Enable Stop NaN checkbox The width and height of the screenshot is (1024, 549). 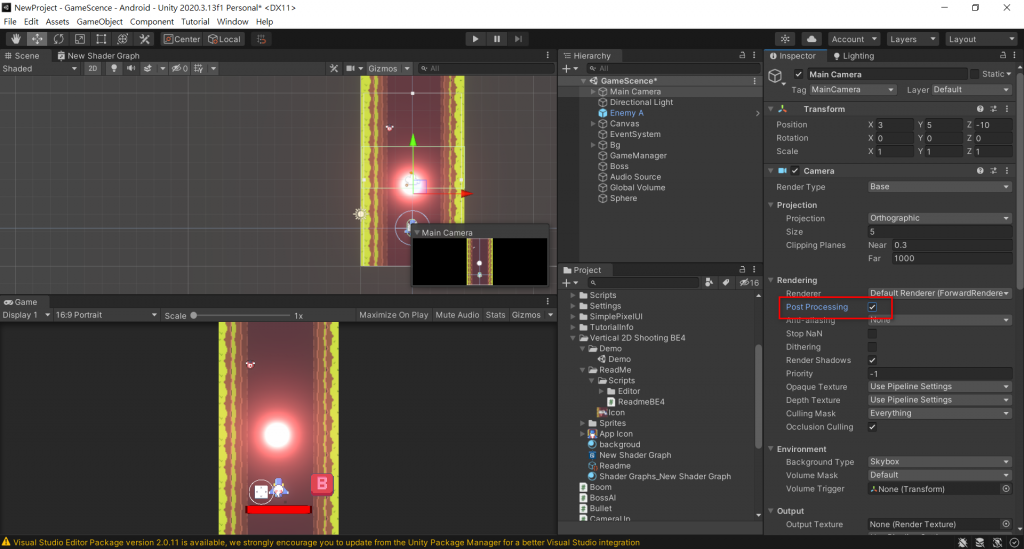pyautogui.click(x=872, y=334)
